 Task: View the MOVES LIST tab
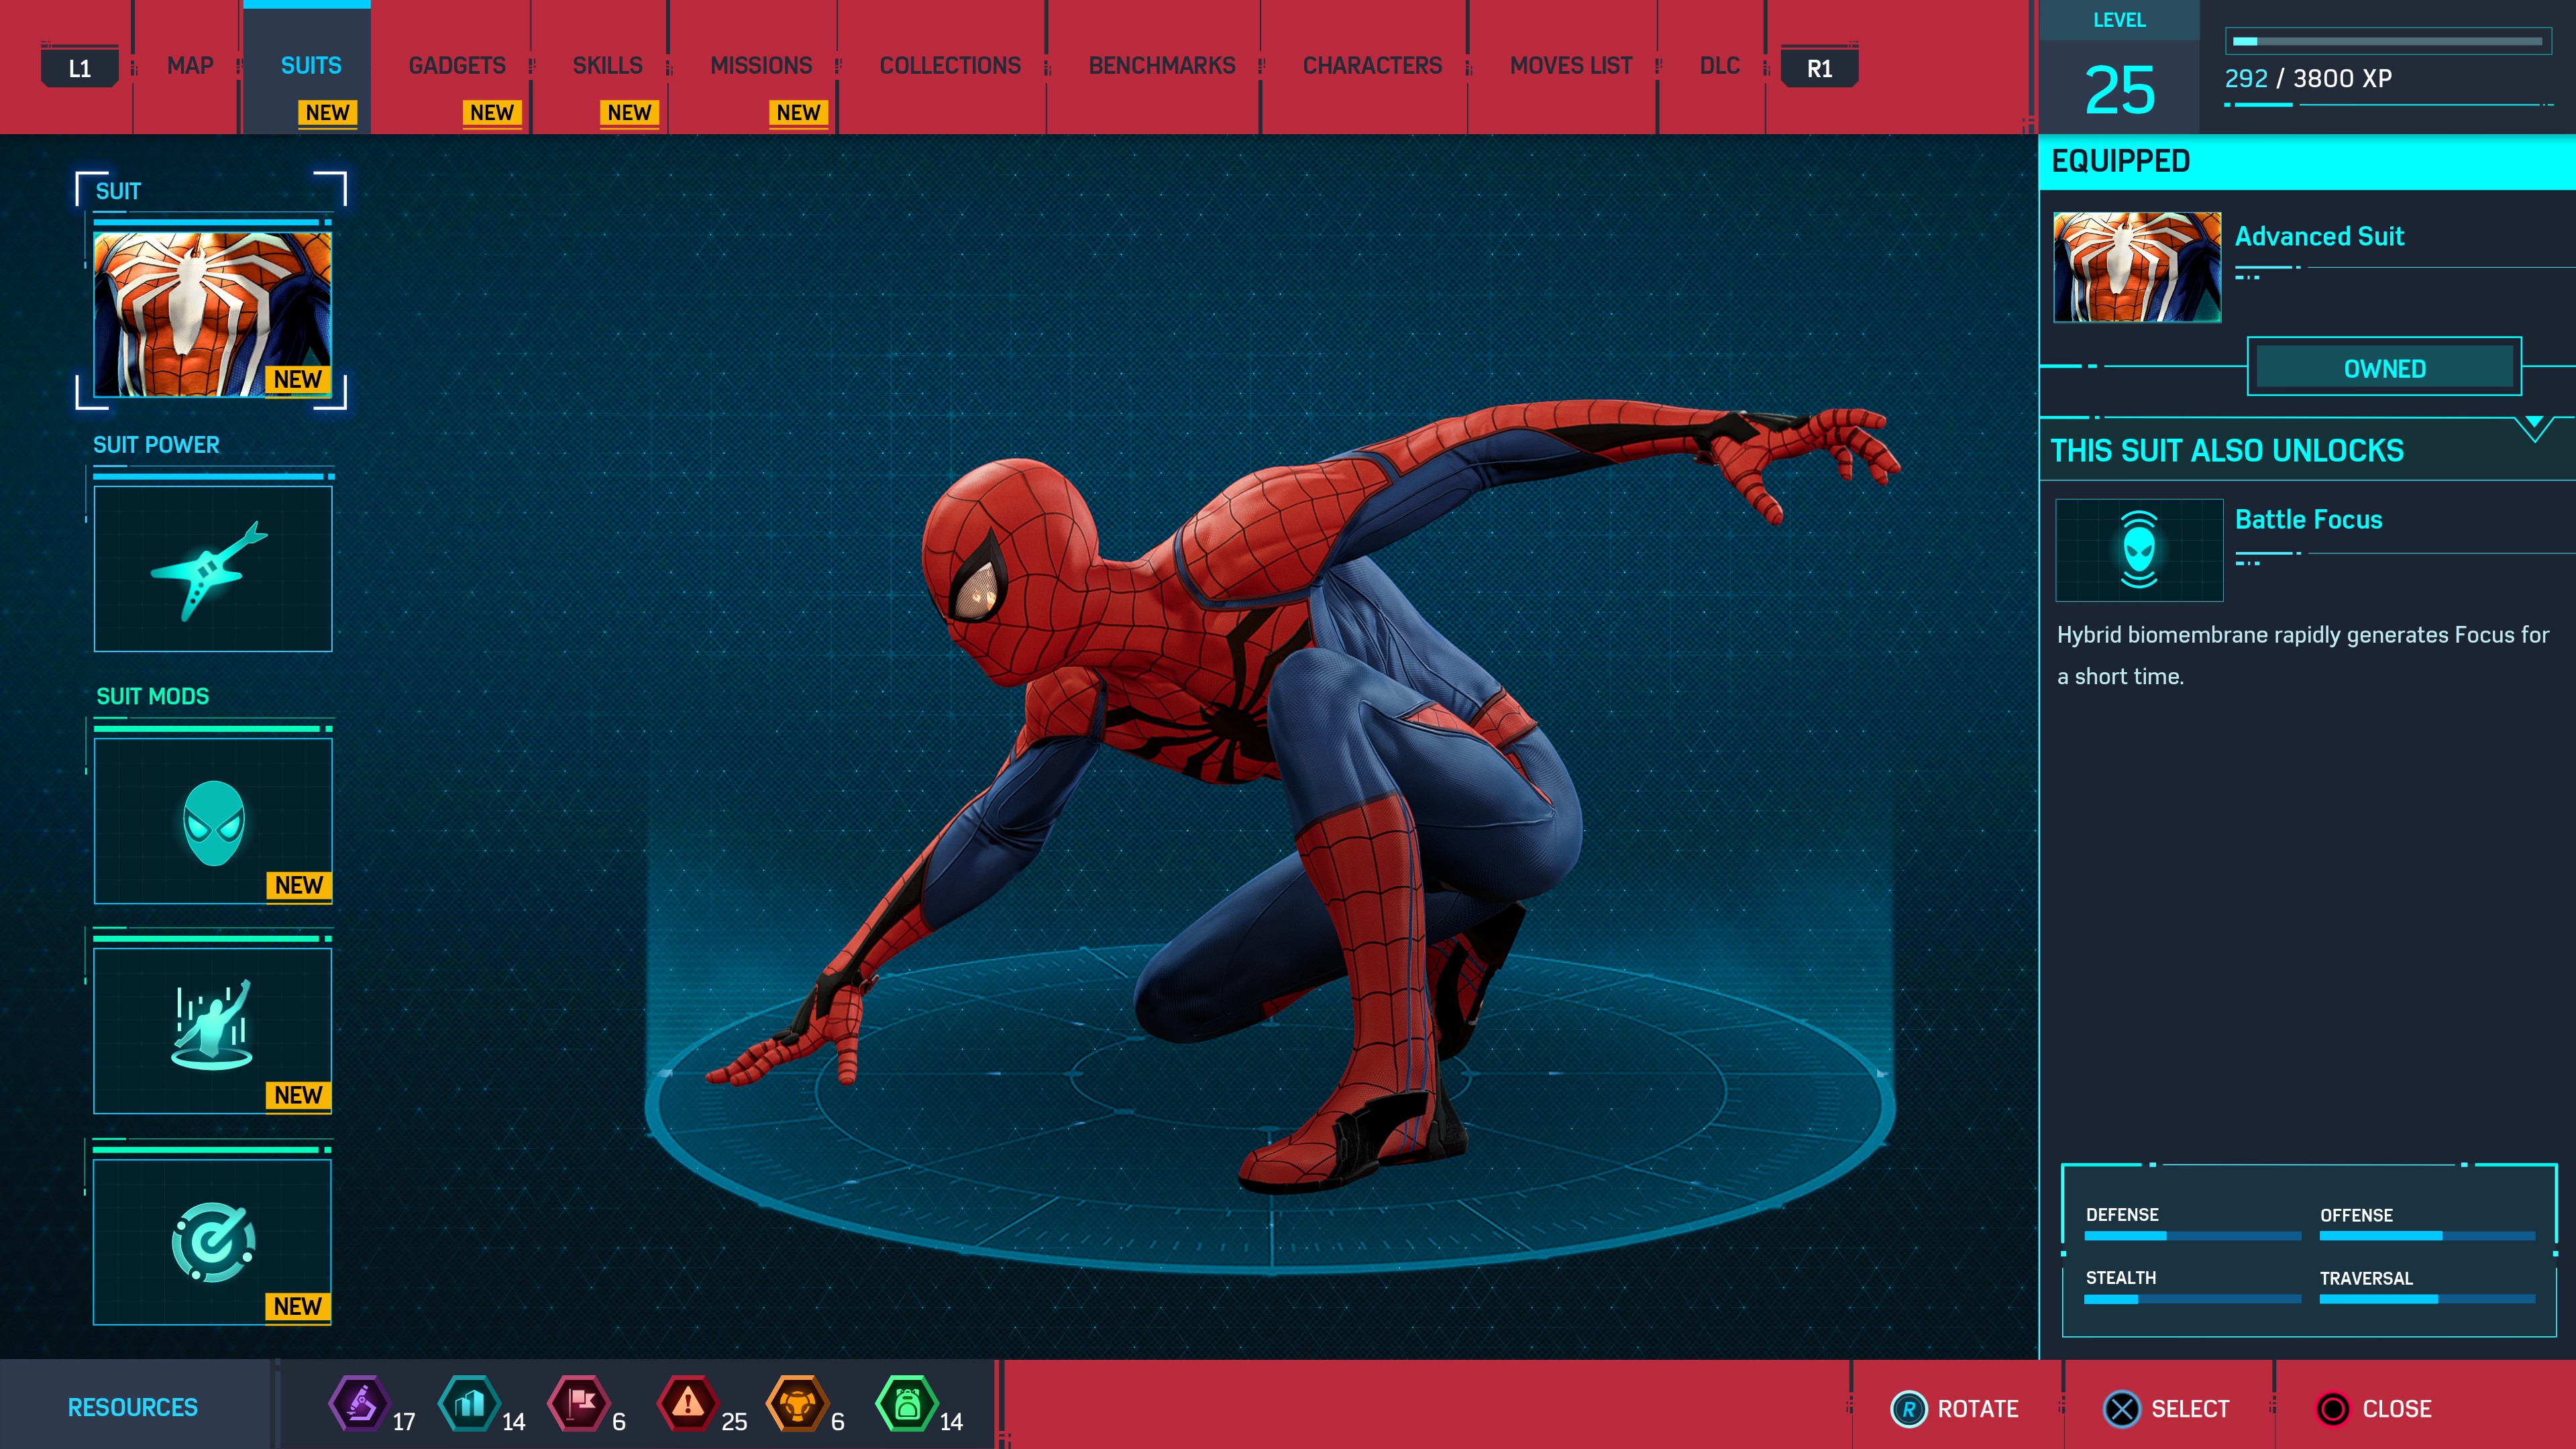[1570, 66]
